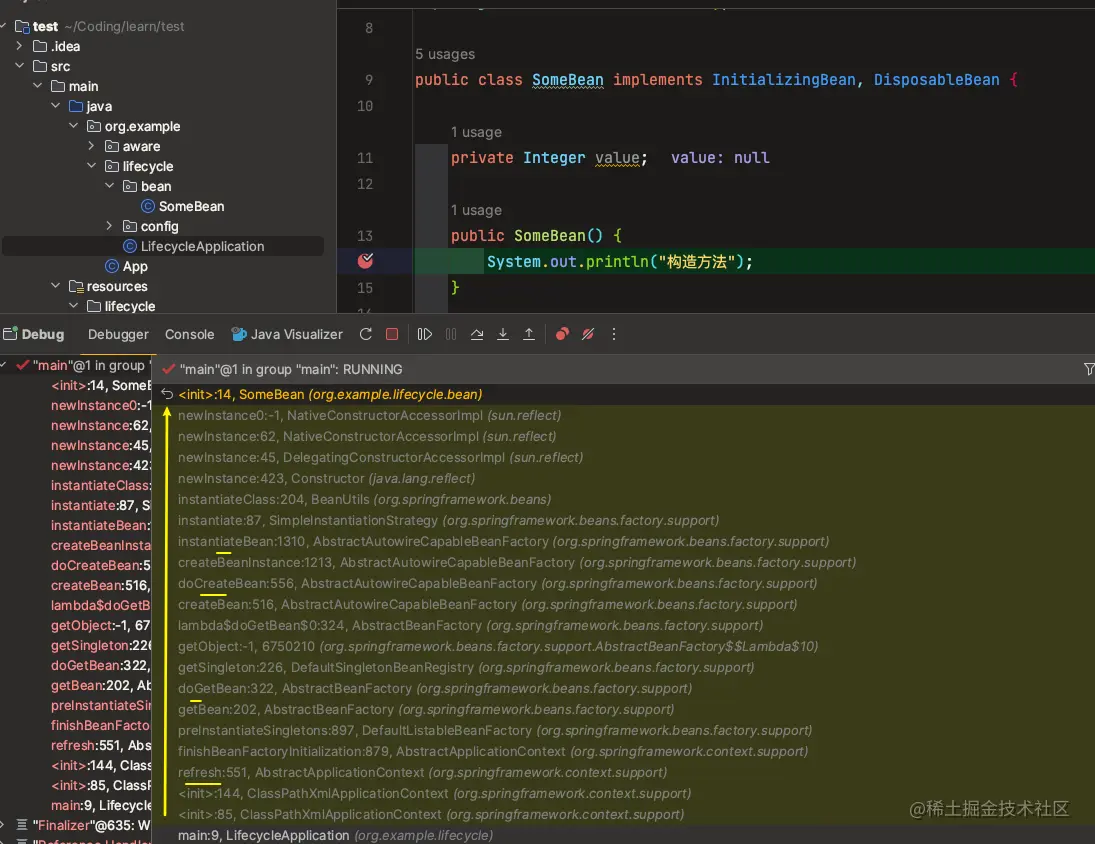Click the LifecycleApplication class icon
The width and height of the screenshot is (1095, 844).
point(130,246)
